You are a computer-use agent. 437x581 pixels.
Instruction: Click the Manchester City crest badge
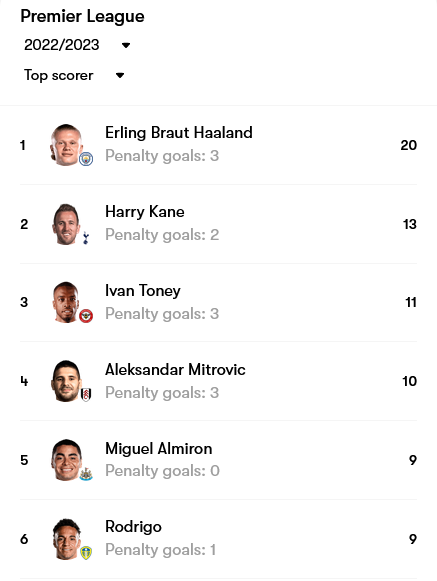(x=86, y=159)
